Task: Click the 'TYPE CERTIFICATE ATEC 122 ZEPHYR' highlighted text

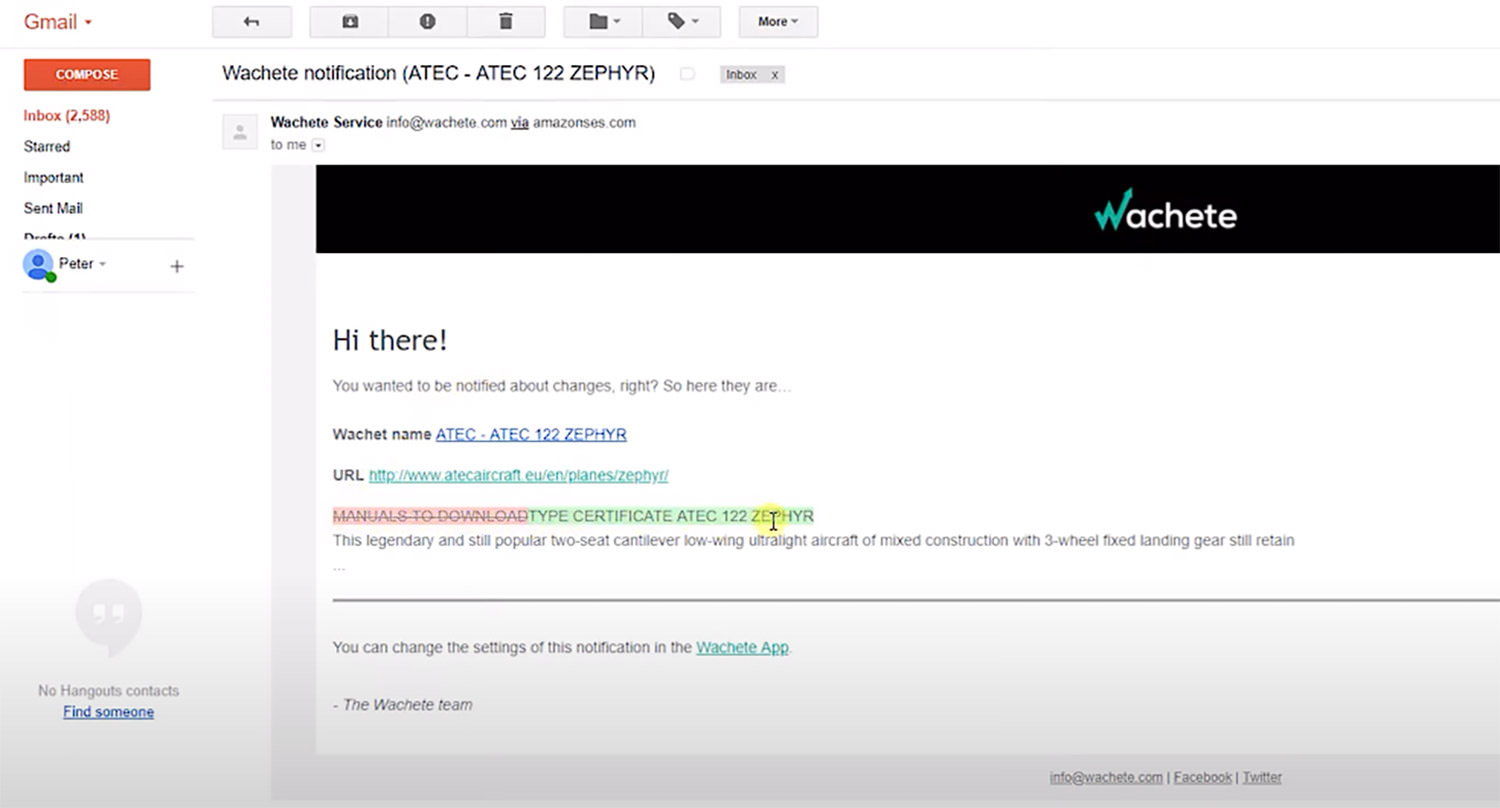Action: pos(671,516)
